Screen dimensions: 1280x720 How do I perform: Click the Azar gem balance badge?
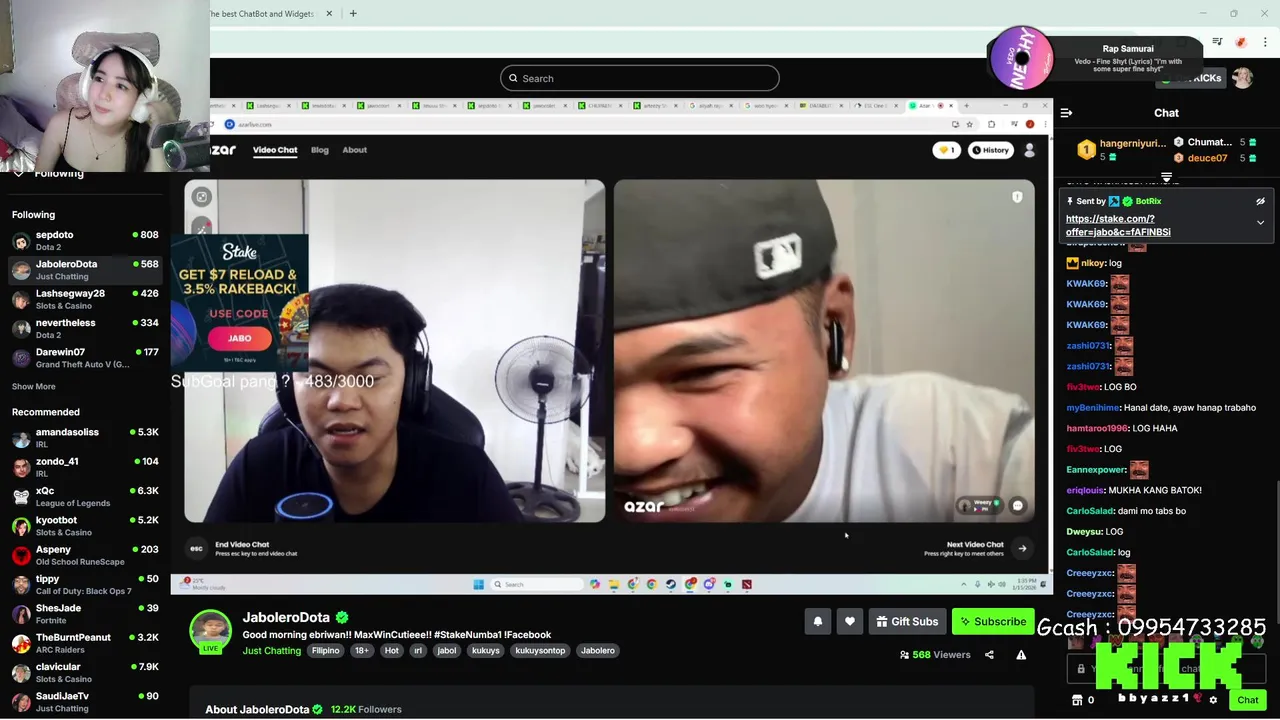tap(946, 150)
